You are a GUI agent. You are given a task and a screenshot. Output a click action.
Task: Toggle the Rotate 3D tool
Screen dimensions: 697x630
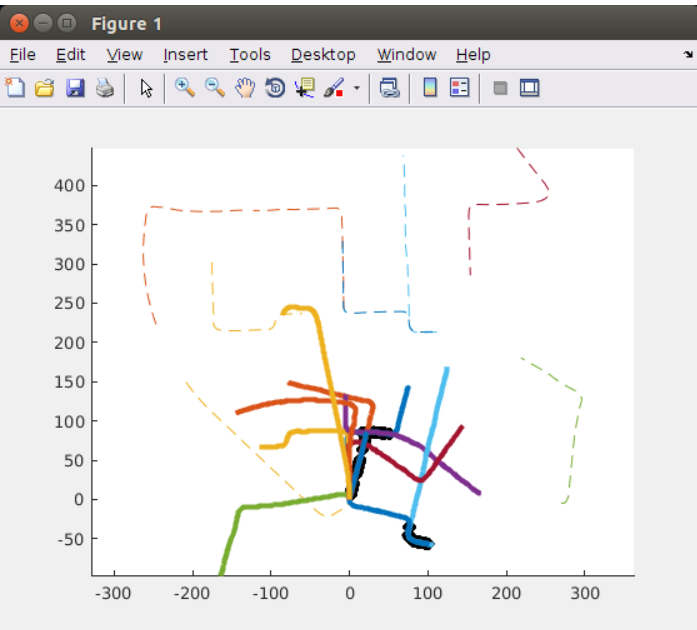pos(275,88)
